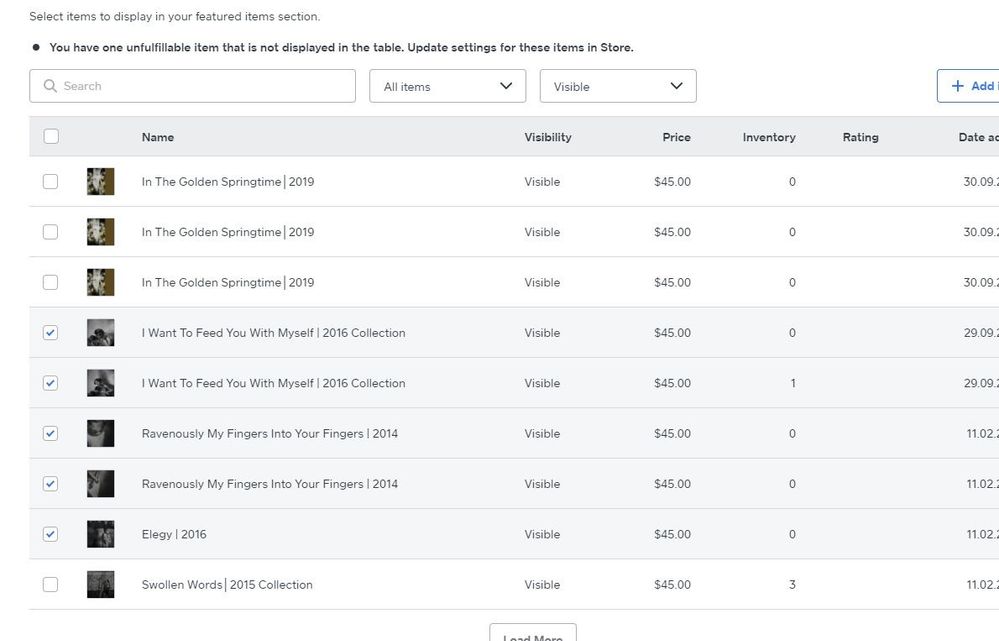Open Swollen Words | 2015 Collection item name

[x=227, y=584]
